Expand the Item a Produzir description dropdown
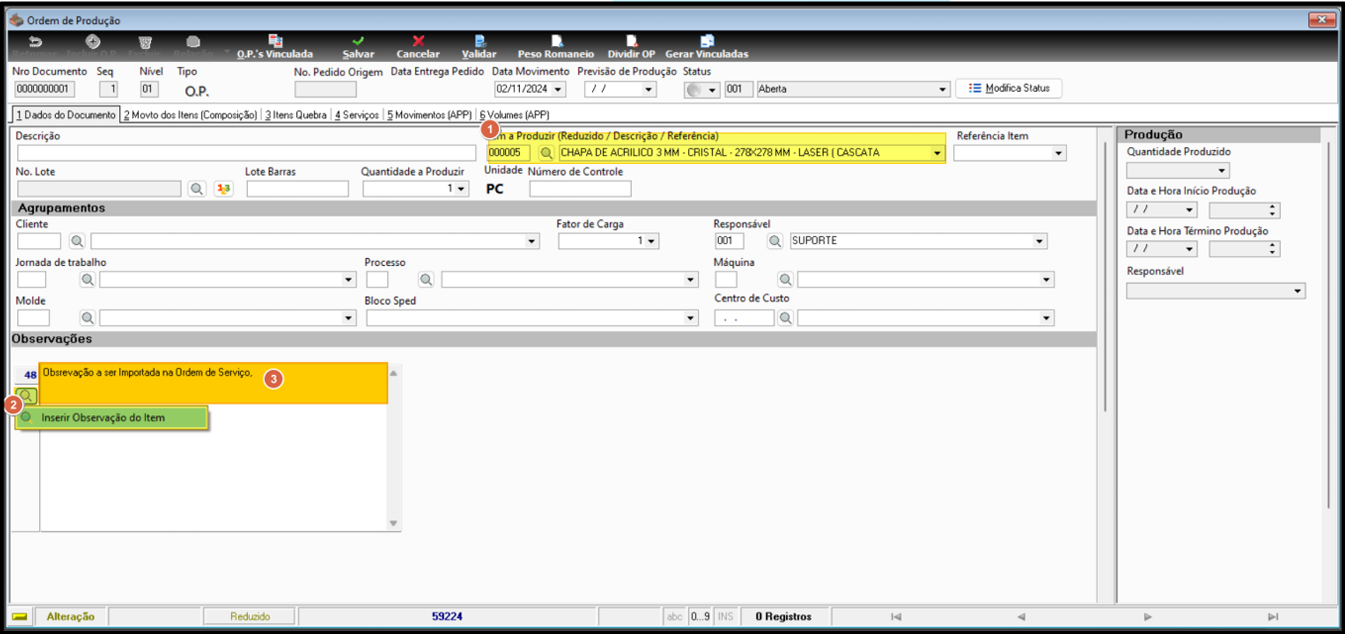The width and height of the screenshot is (1345, 634). click(x=937, y=153)
